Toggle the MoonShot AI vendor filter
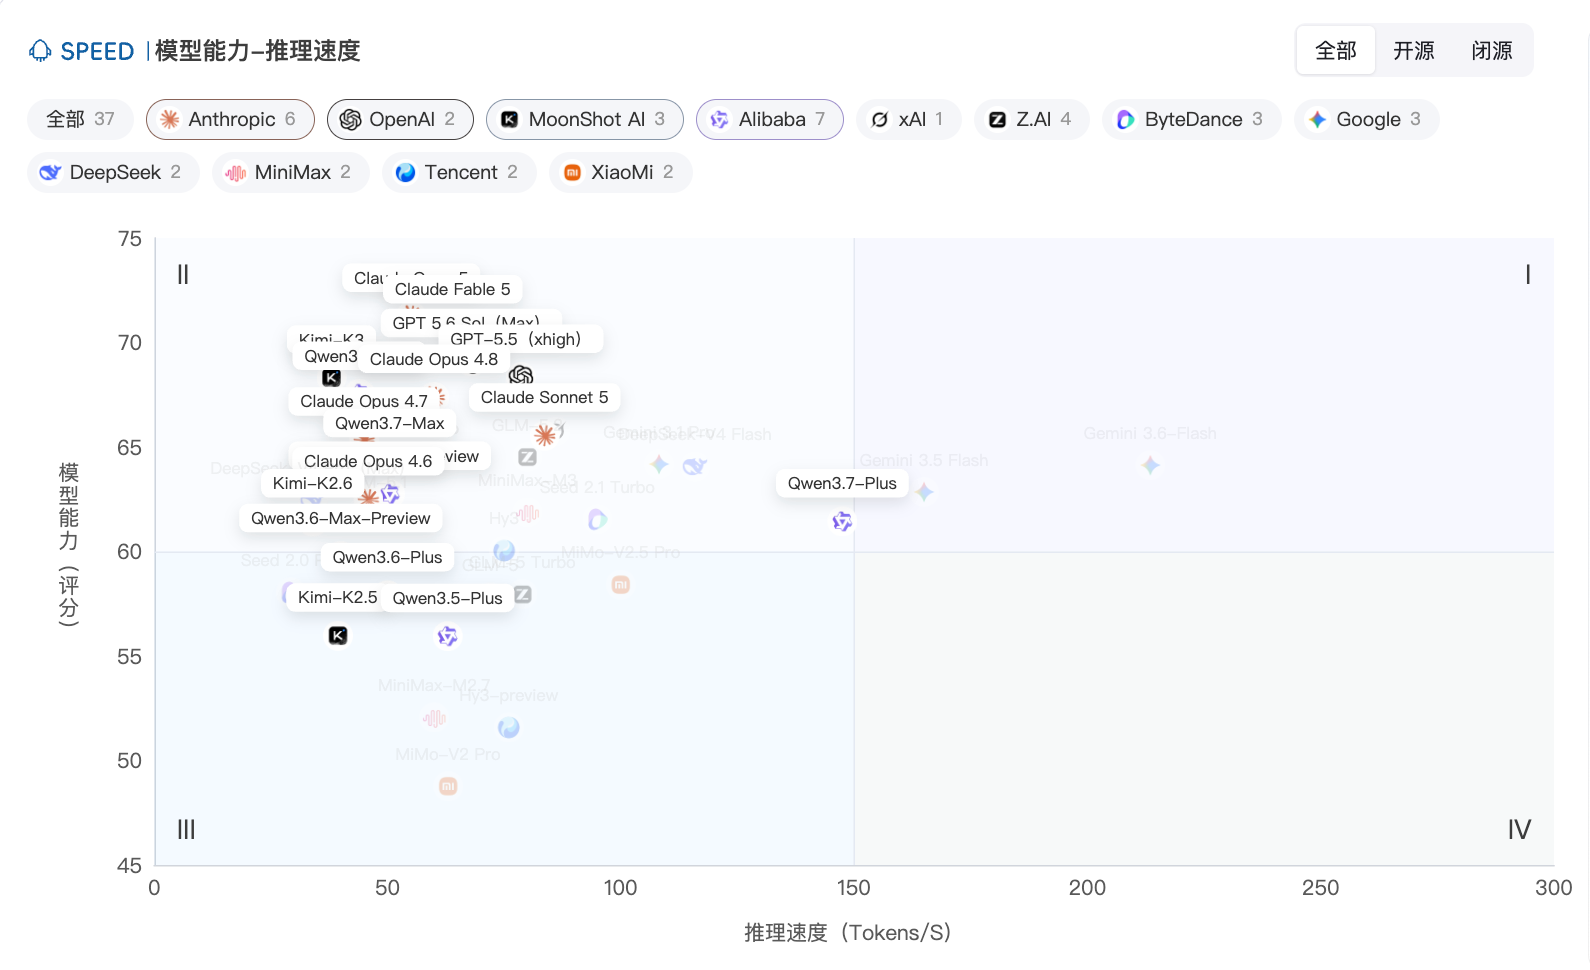The width and height of the screenshot is (1590, 970). pos(585,119)
